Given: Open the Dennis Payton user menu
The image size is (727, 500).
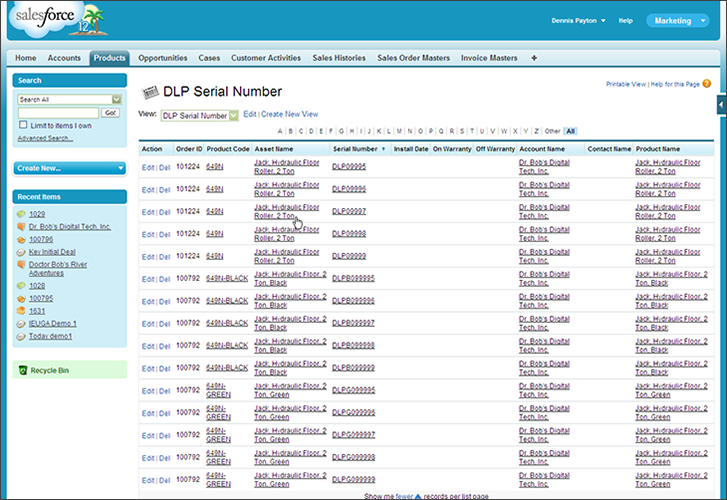Looking at the screenshot, I should tap(578, 20).
